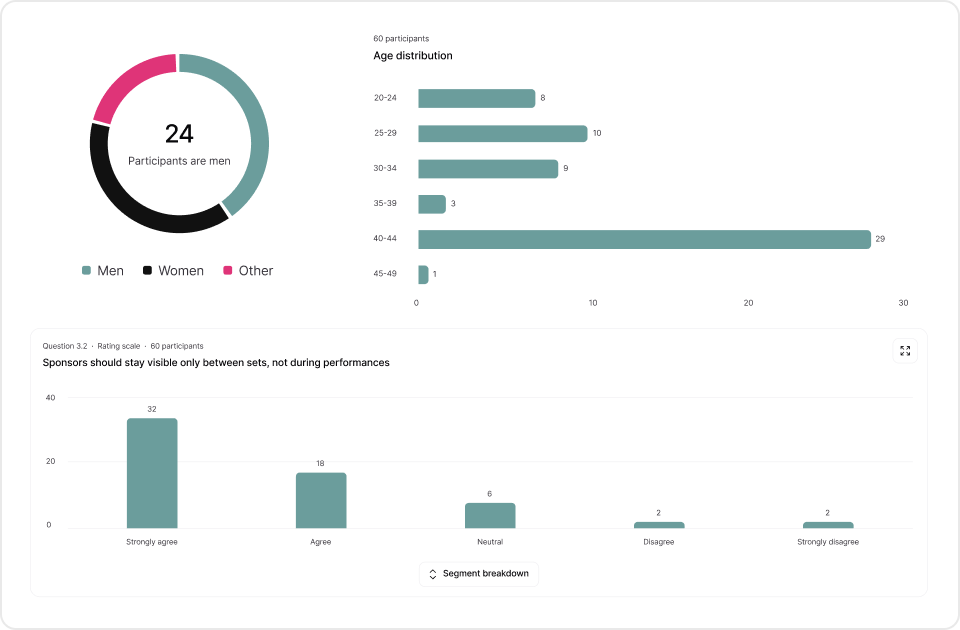This screenshot has width=960, height=630.
Task: Click the Men legend color swatch
Action: (86, 271)
